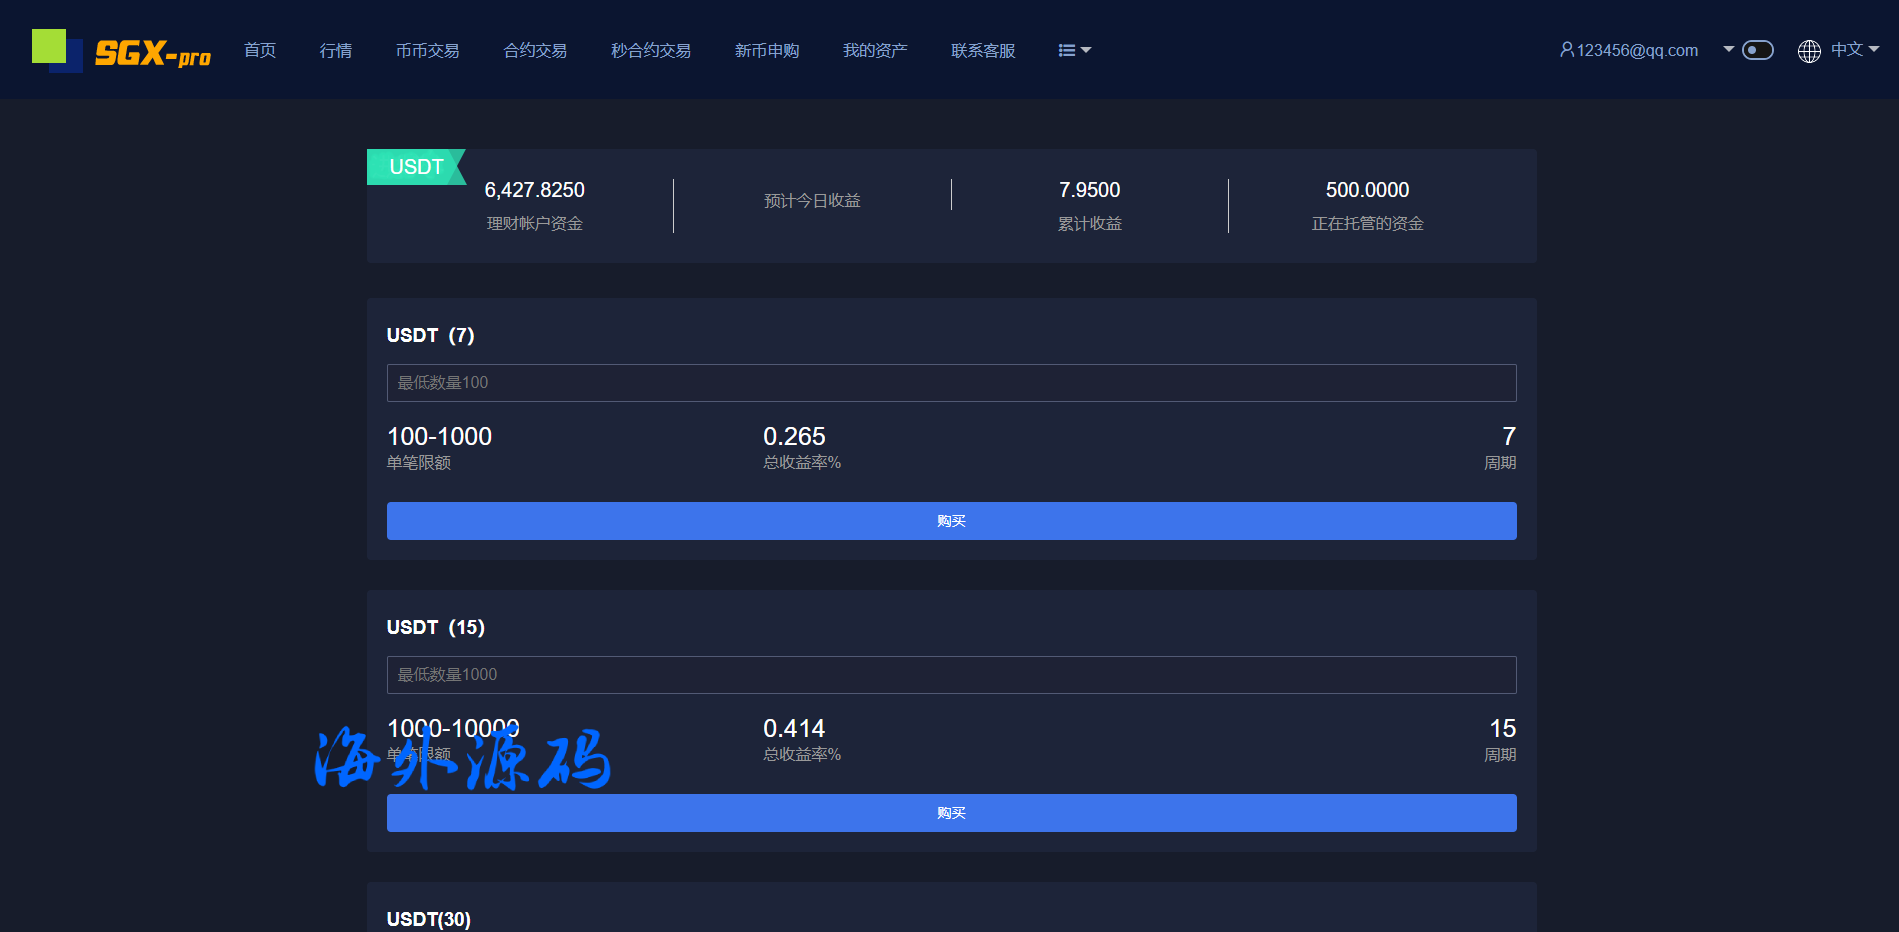
Task: Open 秒合约交易 page
Action: click(x=651, y=51)
